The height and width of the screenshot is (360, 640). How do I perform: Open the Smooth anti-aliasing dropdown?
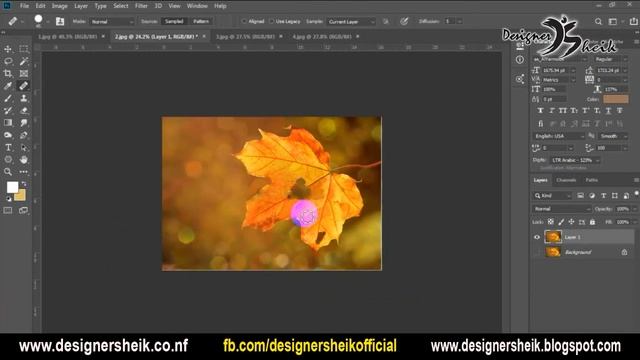[x=612, y=136]
